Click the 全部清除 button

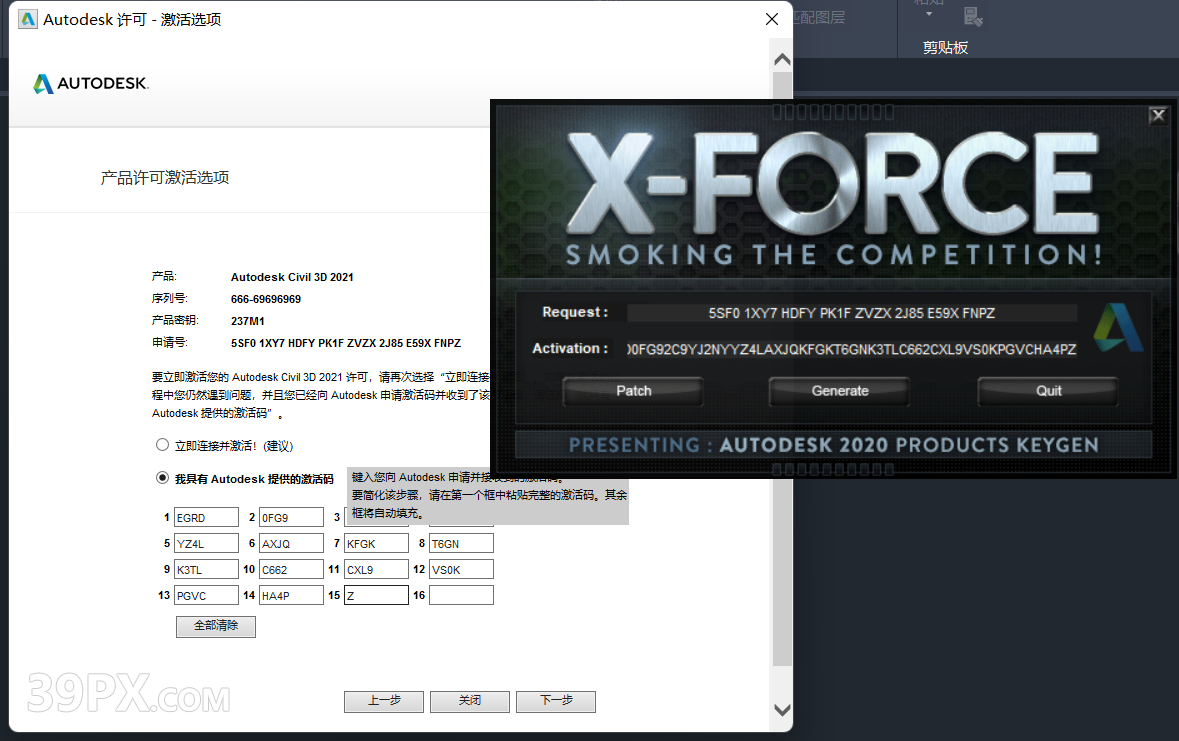click(x=216, y=626)
